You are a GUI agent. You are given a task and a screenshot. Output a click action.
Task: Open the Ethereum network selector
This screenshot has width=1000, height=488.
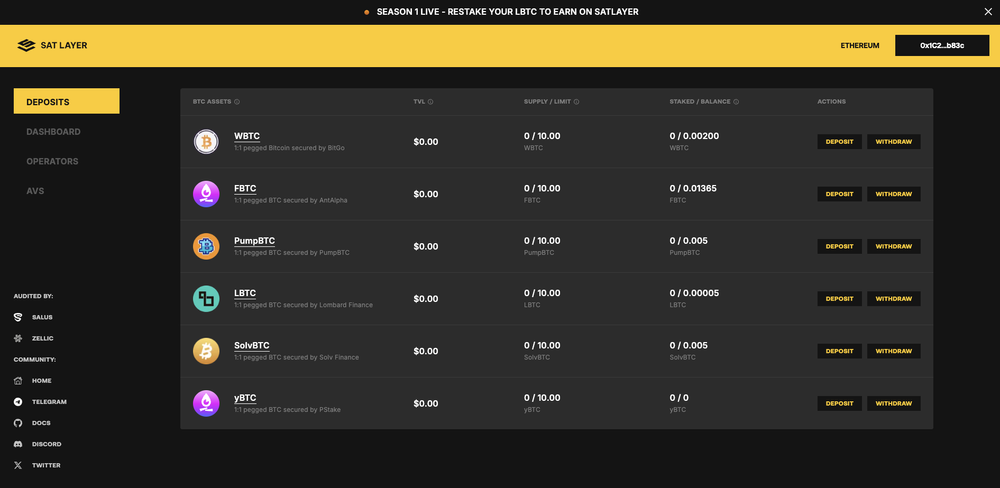click(x=859, y=45)
